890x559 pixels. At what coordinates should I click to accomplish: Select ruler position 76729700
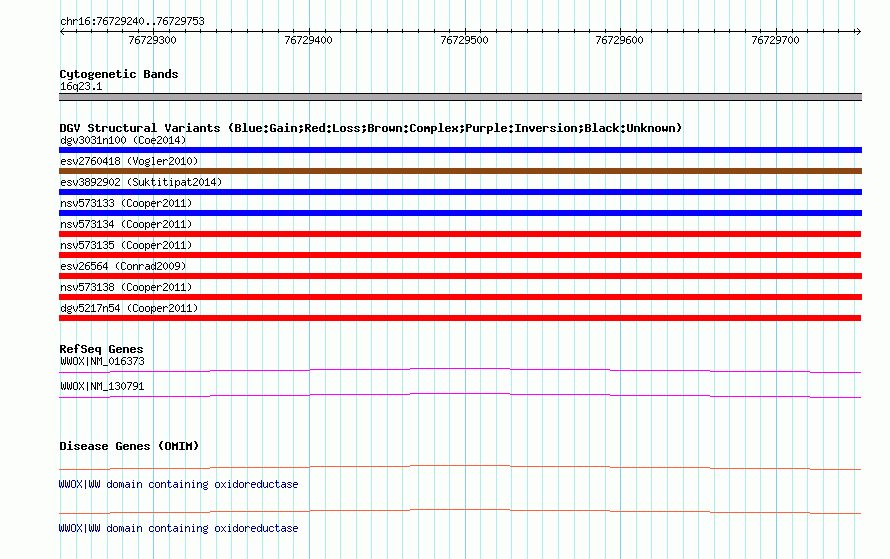click(x=775, y=40)
